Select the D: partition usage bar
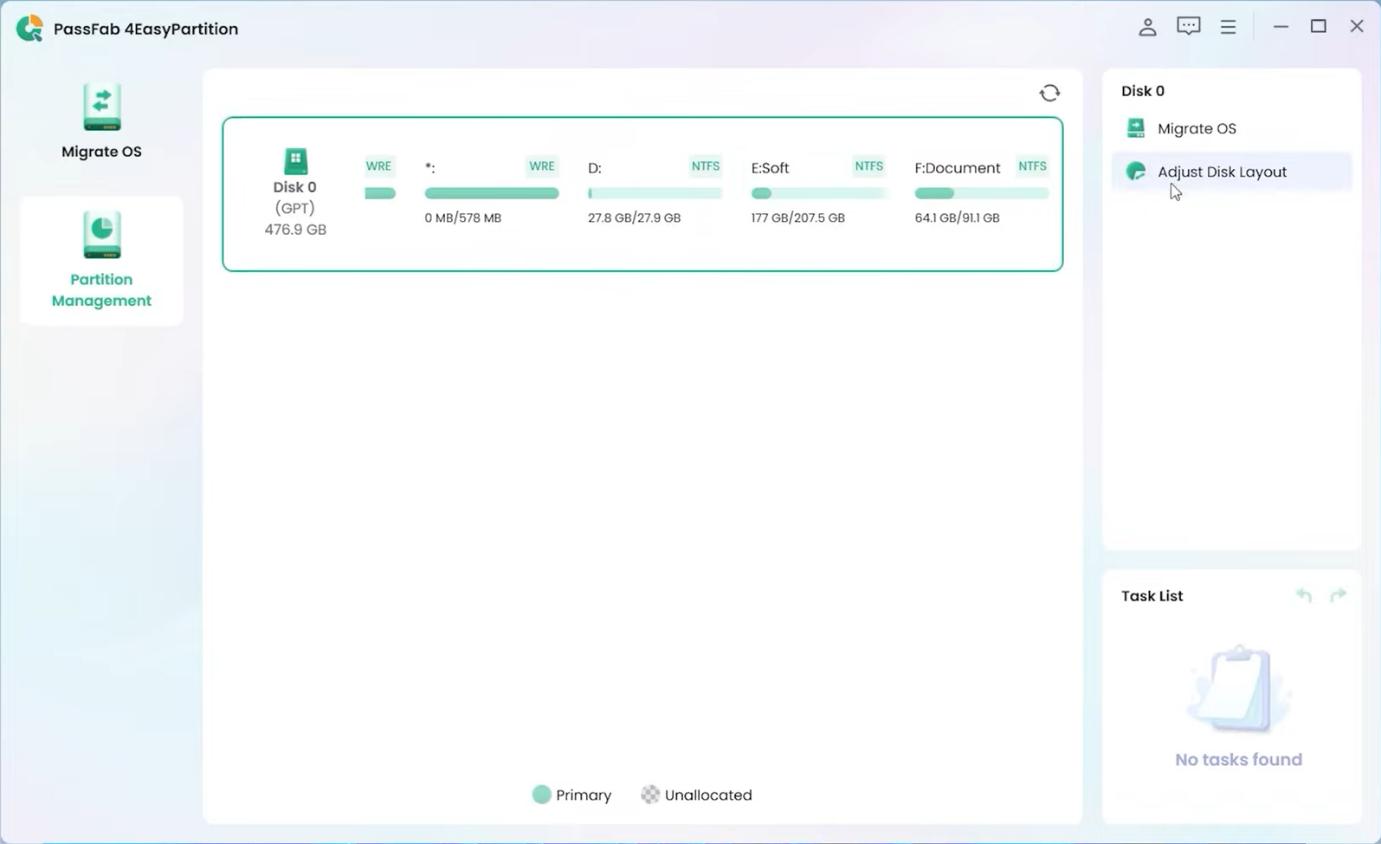The height and width of the screenshot is (844, 1381). [x=654, y=193]
